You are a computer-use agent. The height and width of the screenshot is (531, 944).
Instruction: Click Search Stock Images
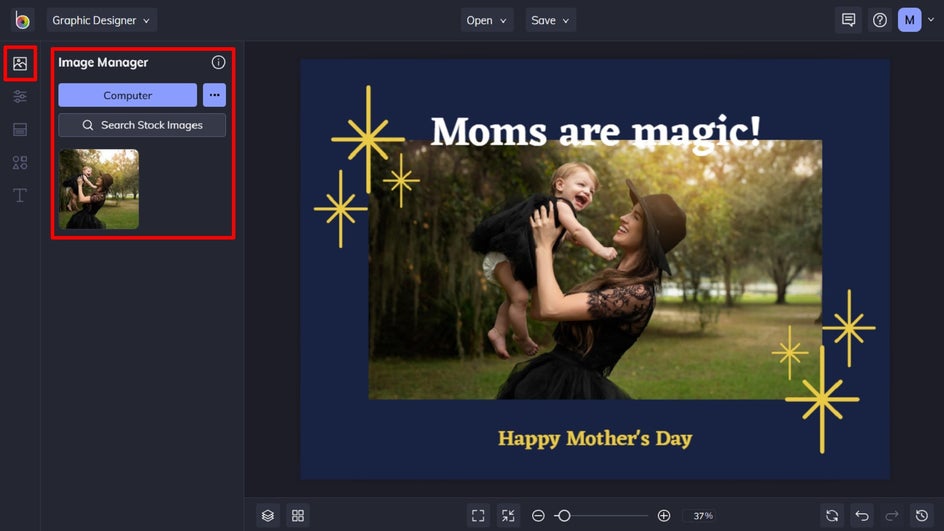point(142,125)
